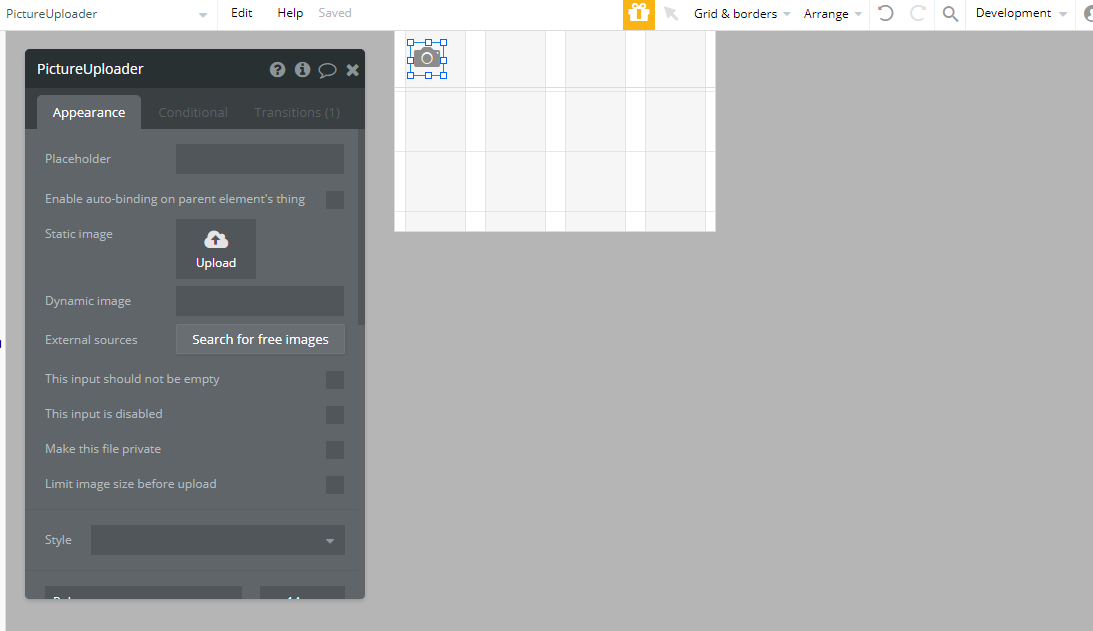This screenshot has width=1093, height=631.
Task: Undo the last change
Action: [885, 13]
